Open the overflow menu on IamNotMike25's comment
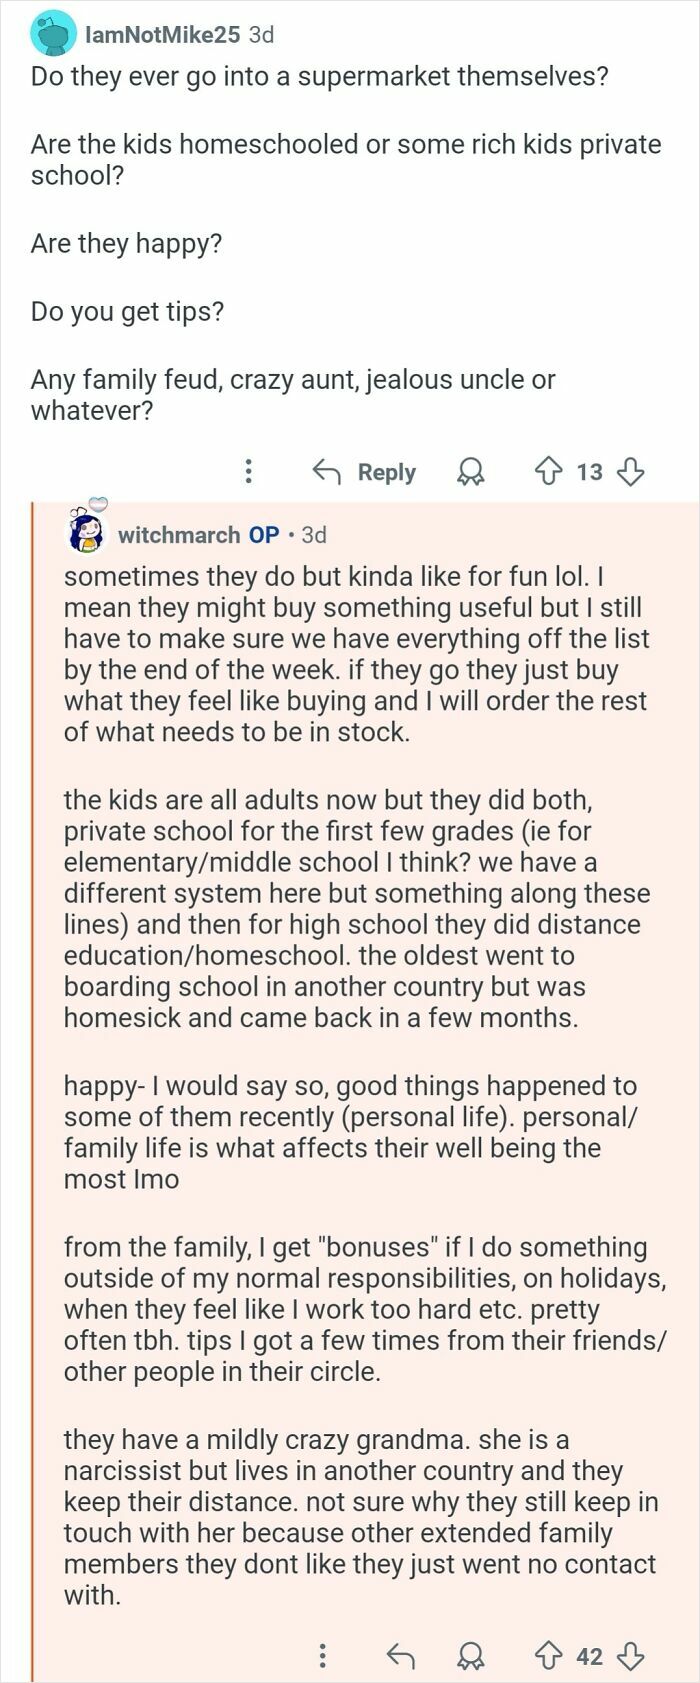Viewport: 700px width, 1683px height. 248,472
